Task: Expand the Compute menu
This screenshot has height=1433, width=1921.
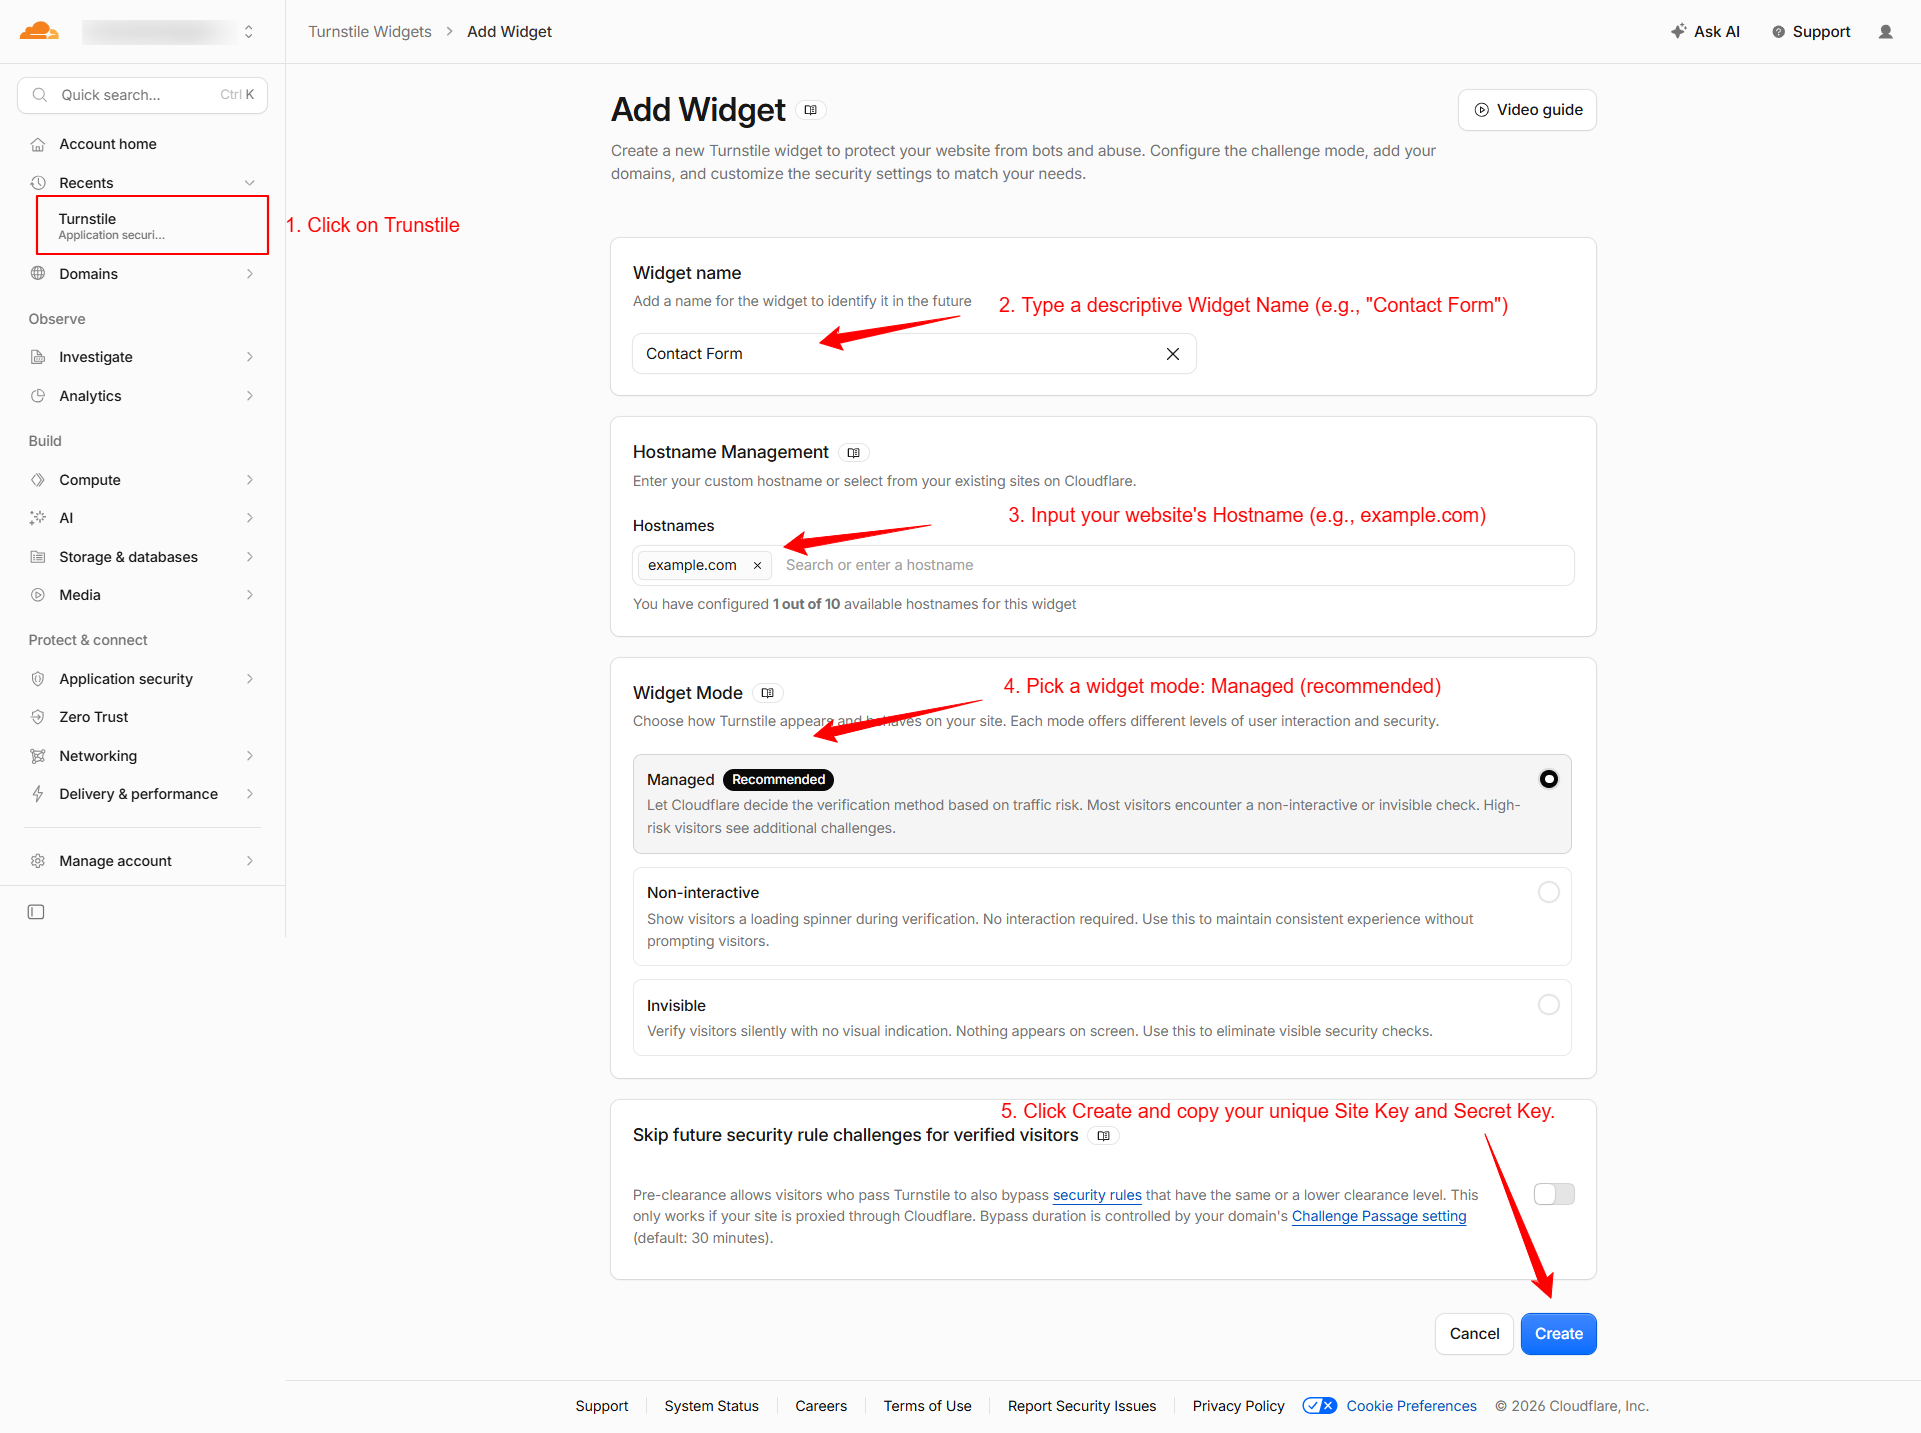Action: point(142,480)
